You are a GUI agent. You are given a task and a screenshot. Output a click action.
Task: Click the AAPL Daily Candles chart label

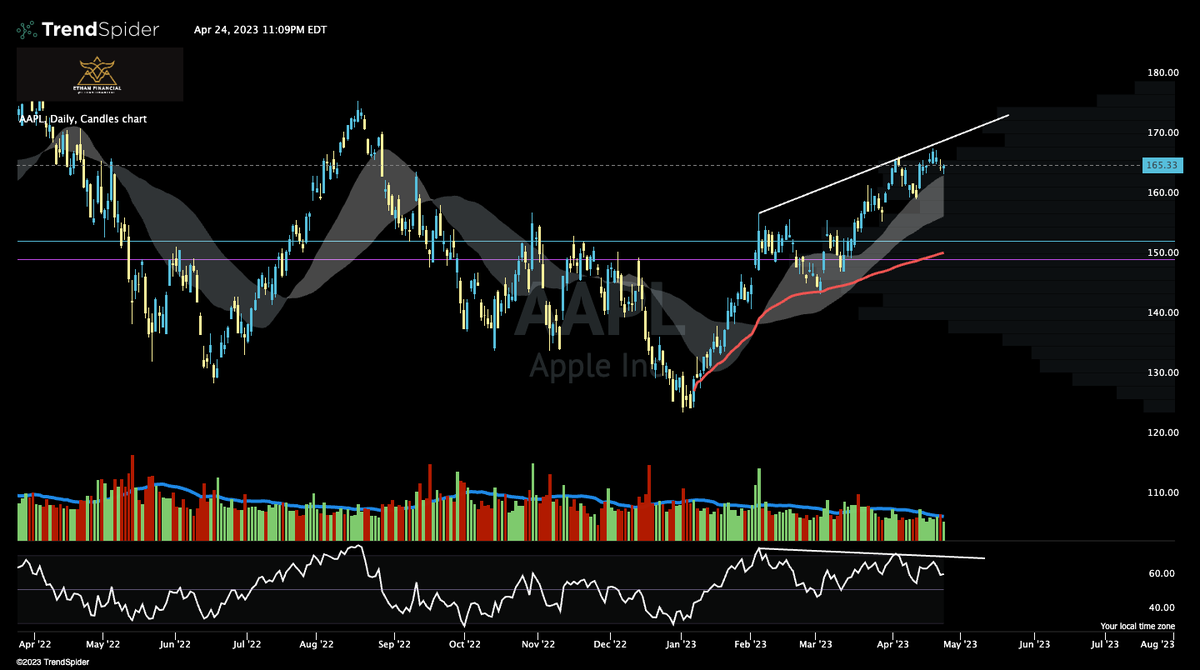pos(83,119)
